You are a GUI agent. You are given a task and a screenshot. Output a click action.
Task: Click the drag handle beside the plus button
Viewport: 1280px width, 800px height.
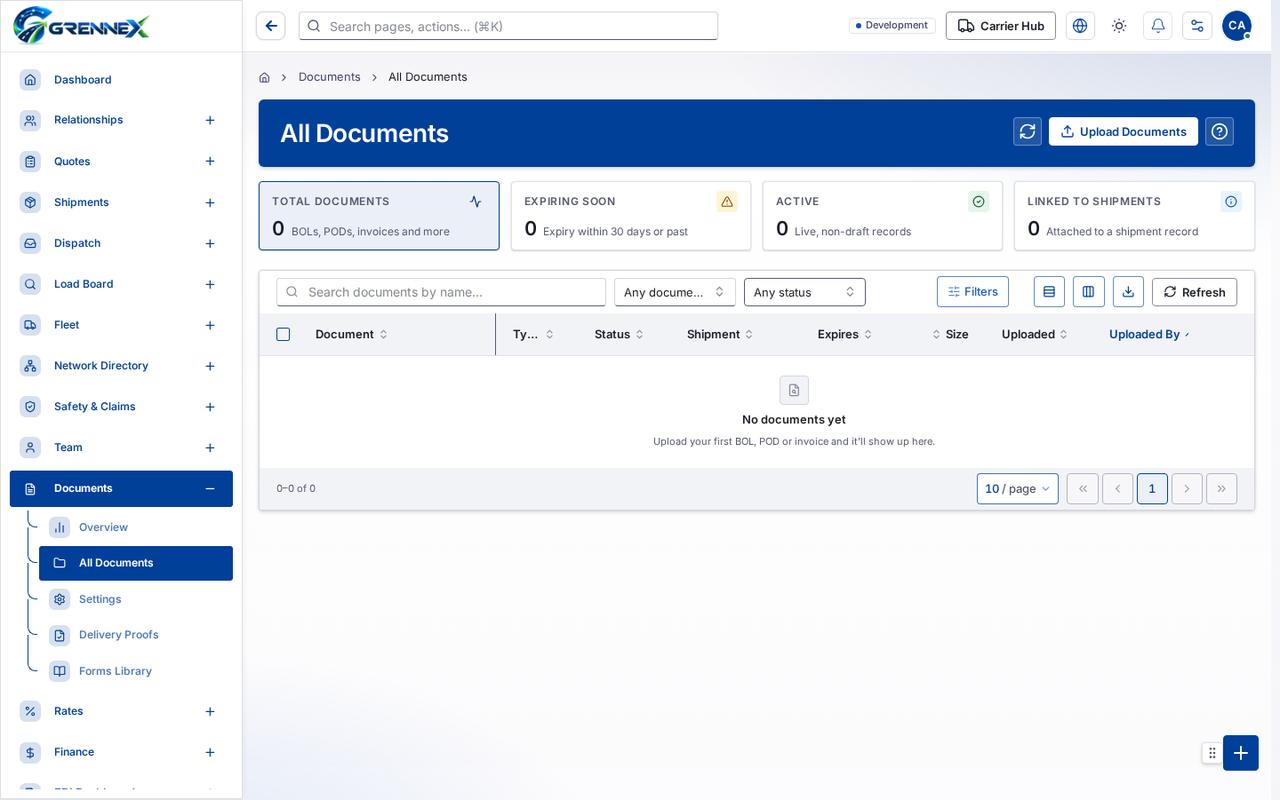point(1212,753)
